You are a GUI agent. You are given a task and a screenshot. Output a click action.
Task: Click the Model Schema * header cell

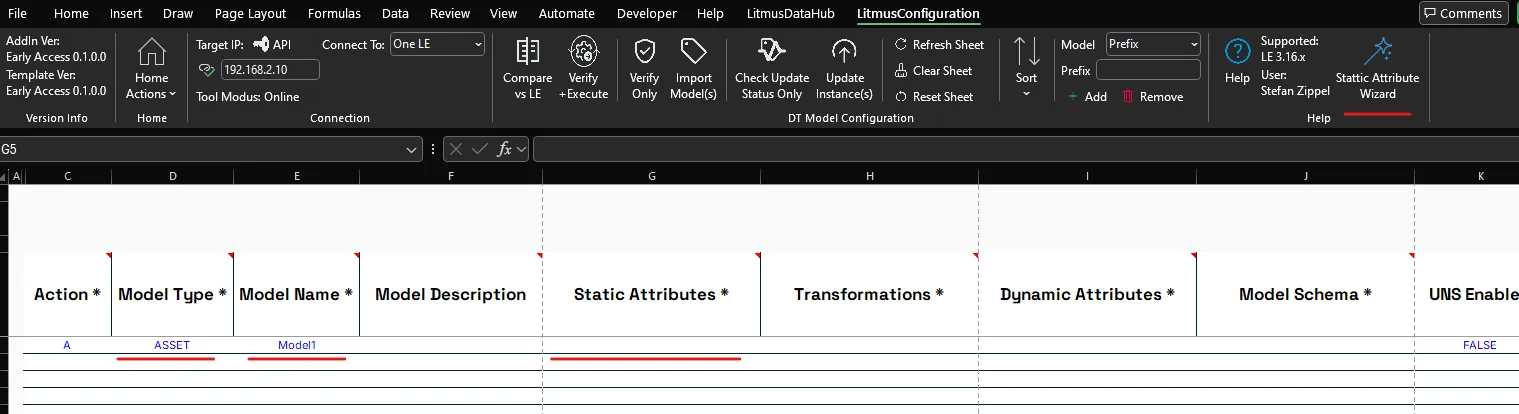tap(1306, 294)
